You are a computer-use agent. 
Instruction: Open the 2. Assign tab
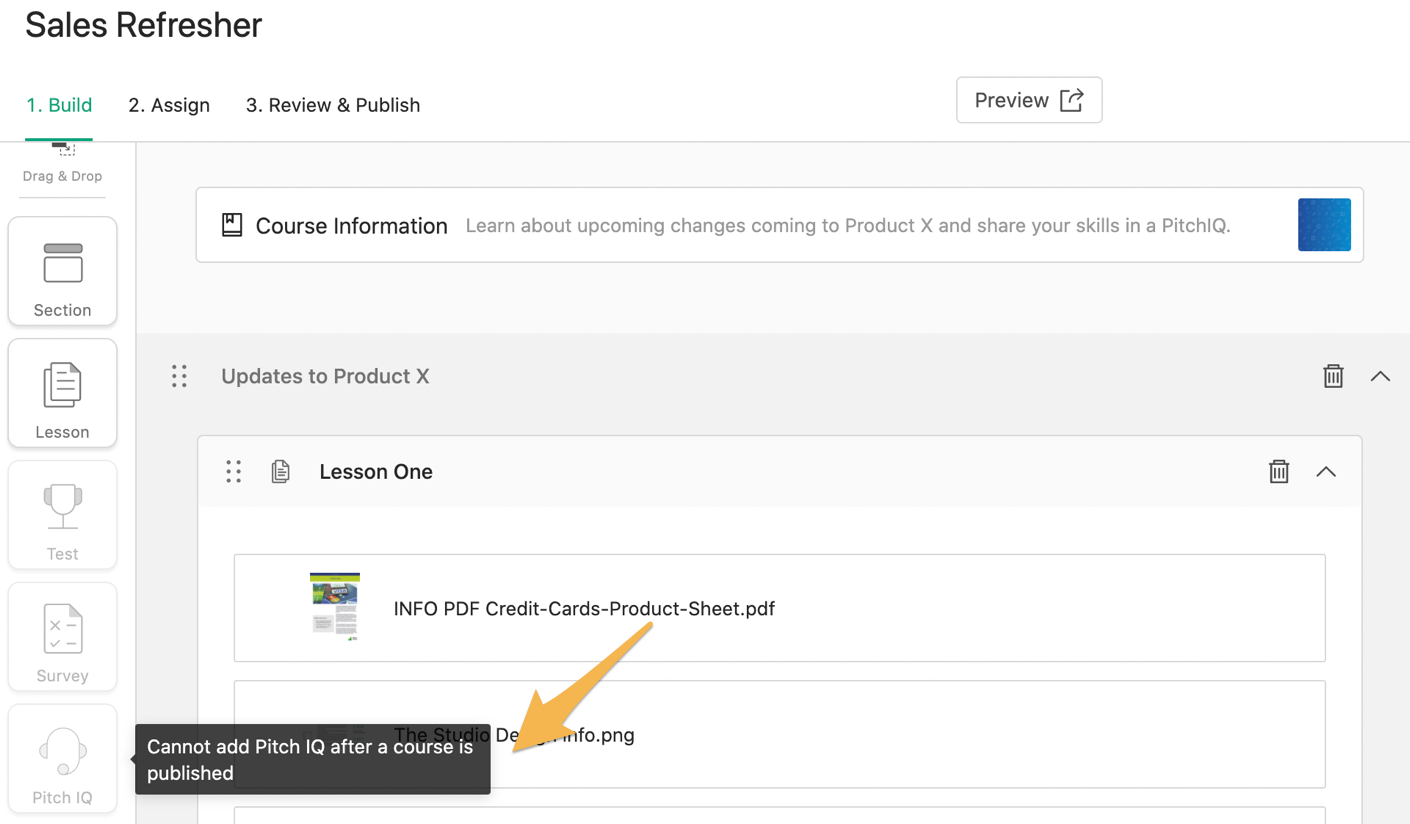(169, 105)
